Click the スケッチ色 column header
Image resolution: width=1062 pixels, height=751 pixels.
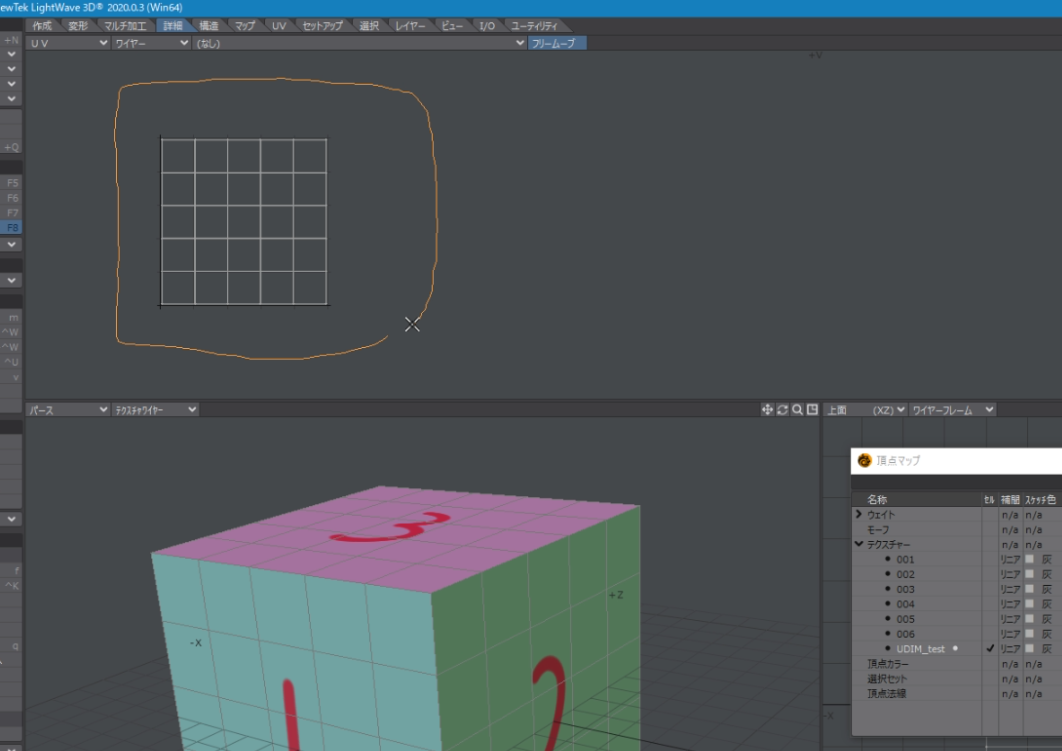(1042, 500)
